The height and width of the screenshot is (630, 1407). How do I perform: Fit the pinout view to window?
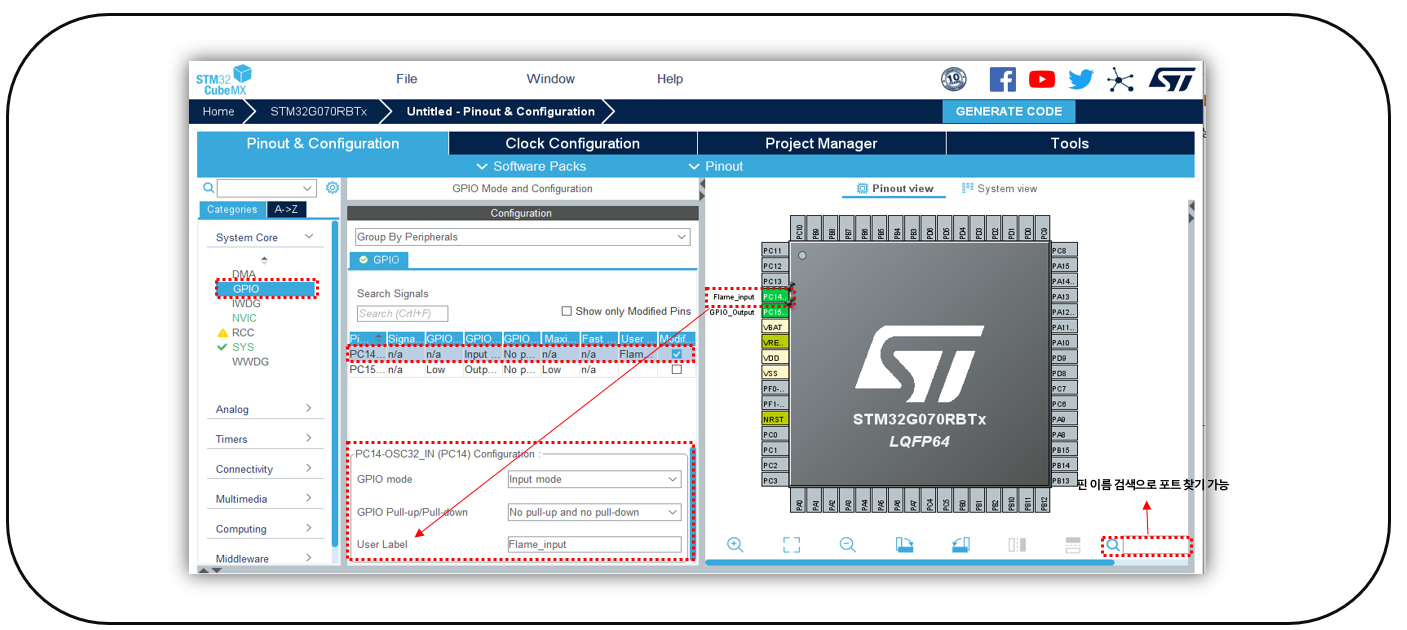(x=791, y=545)
